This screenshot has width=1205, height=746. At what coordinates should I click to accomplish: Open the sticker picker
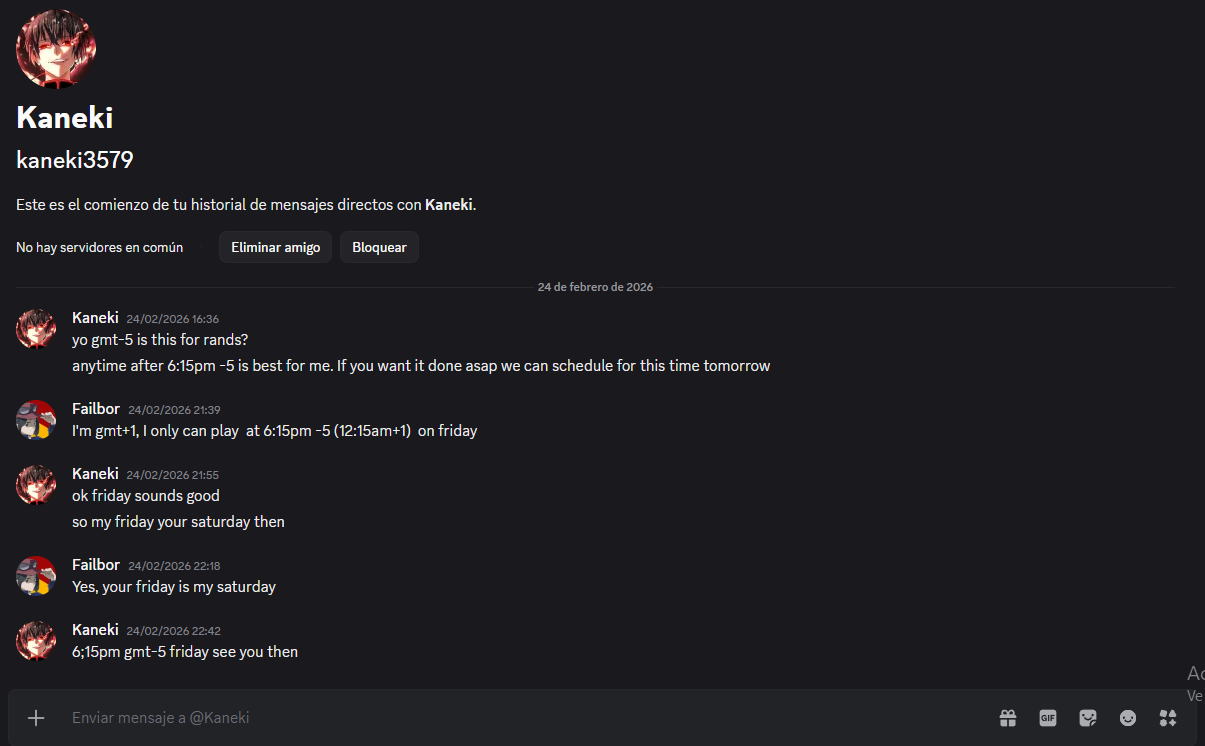click(x=1088, y=718)
